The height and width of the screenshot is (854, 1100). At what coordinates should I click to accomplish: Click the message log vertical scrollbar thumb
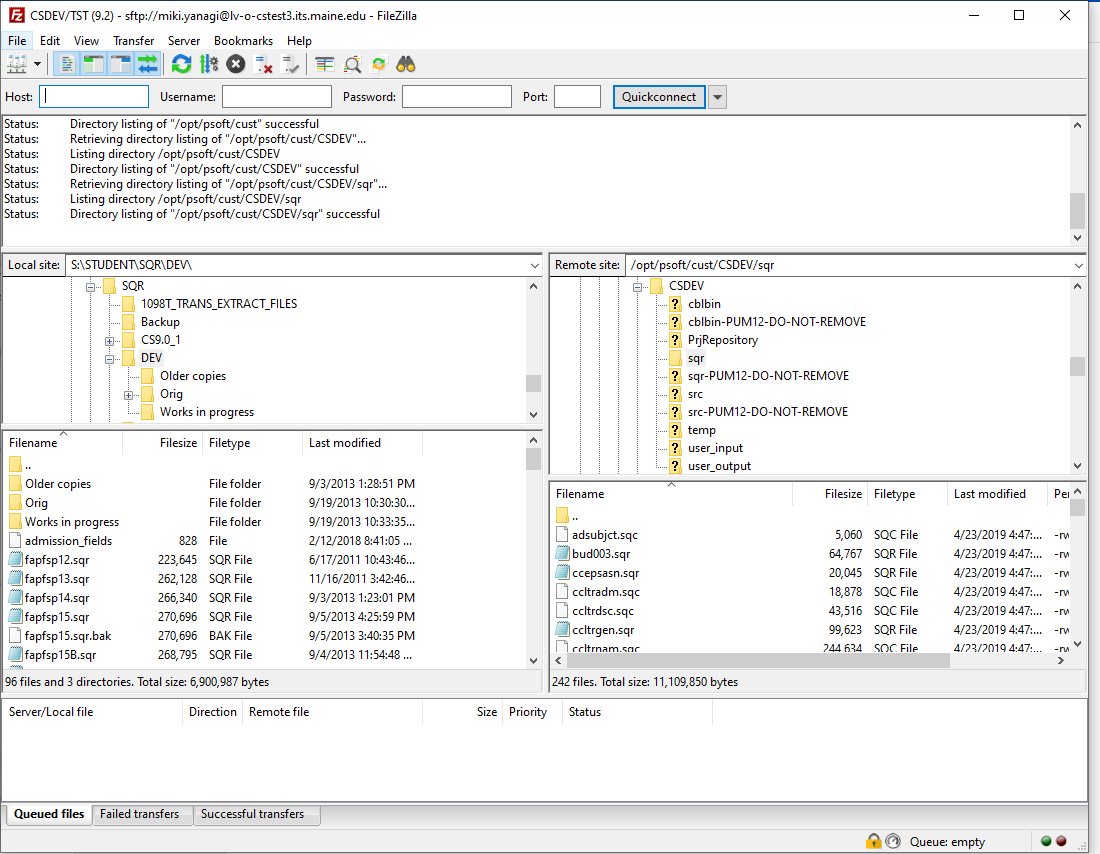click(x=1077, y=211)
